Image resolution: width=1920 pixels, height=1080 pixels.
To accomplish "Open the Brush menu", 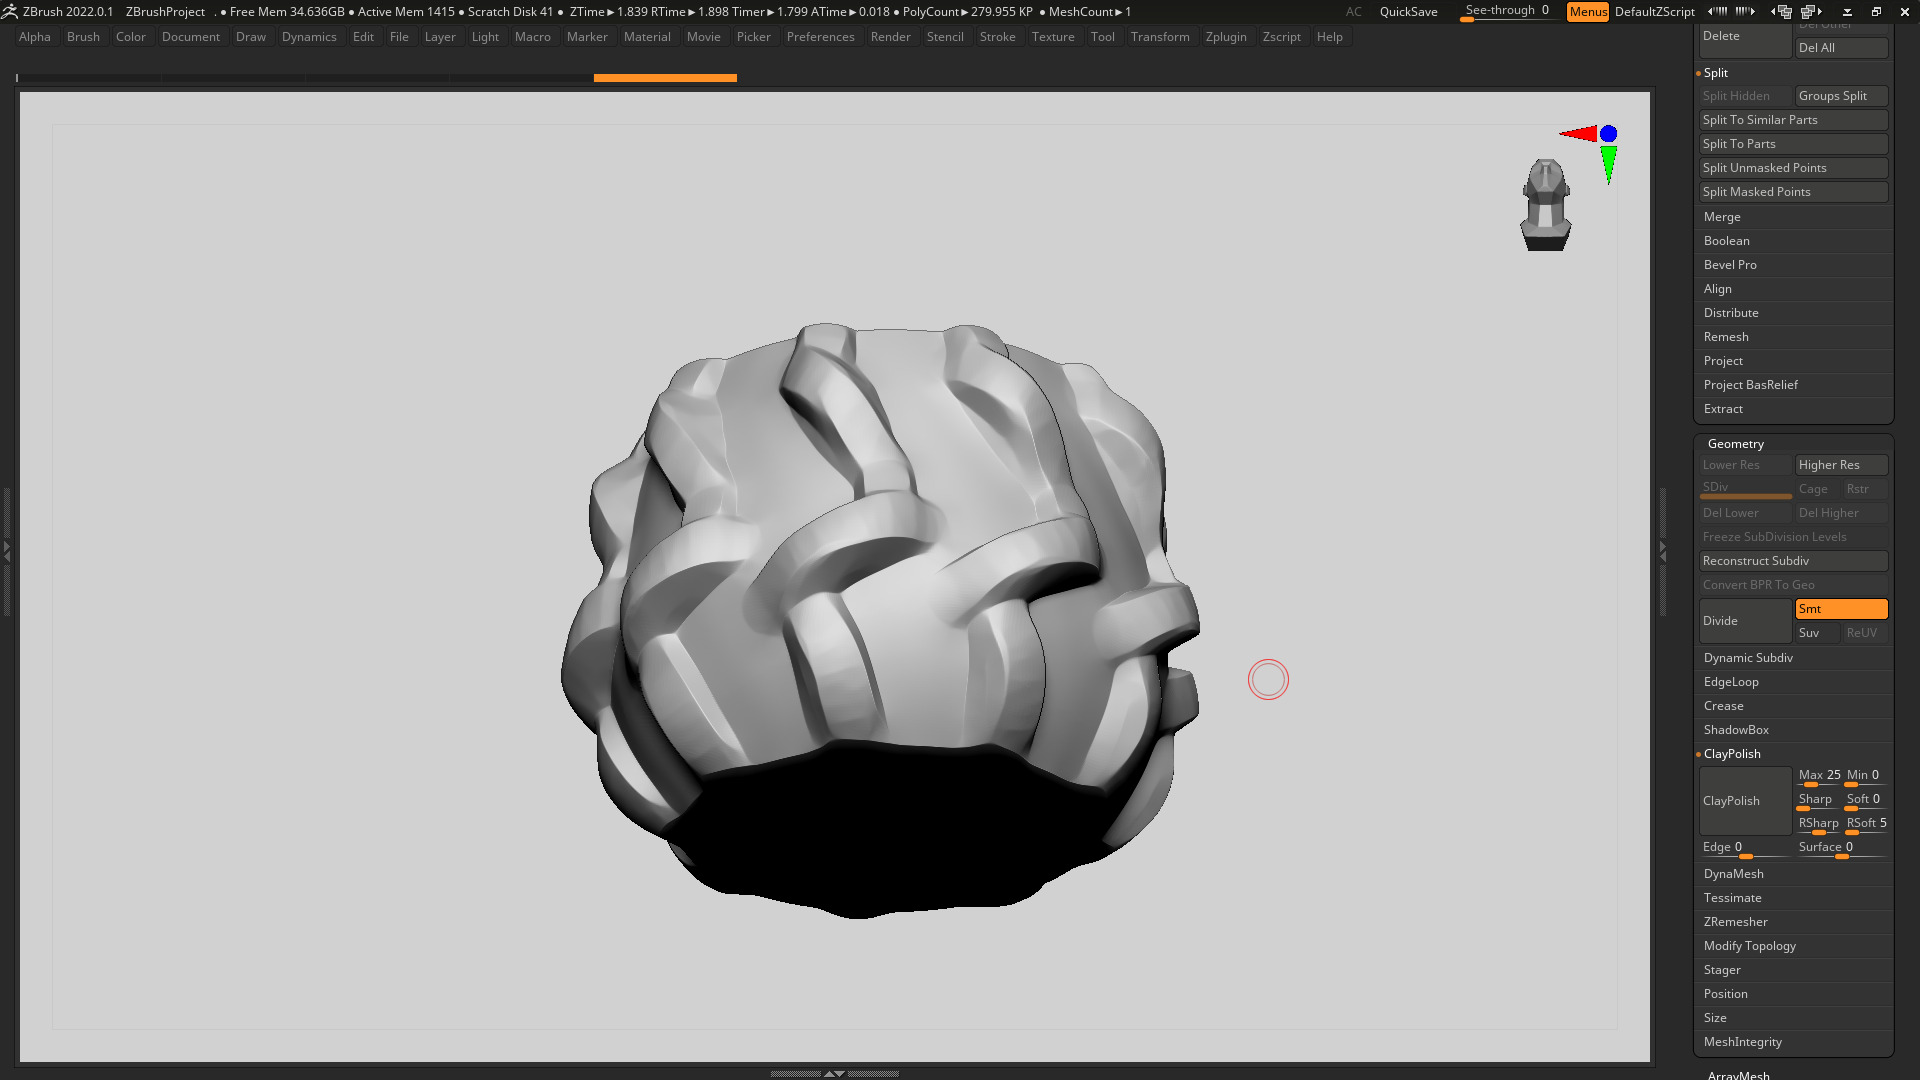I will [x=83, y=37].
